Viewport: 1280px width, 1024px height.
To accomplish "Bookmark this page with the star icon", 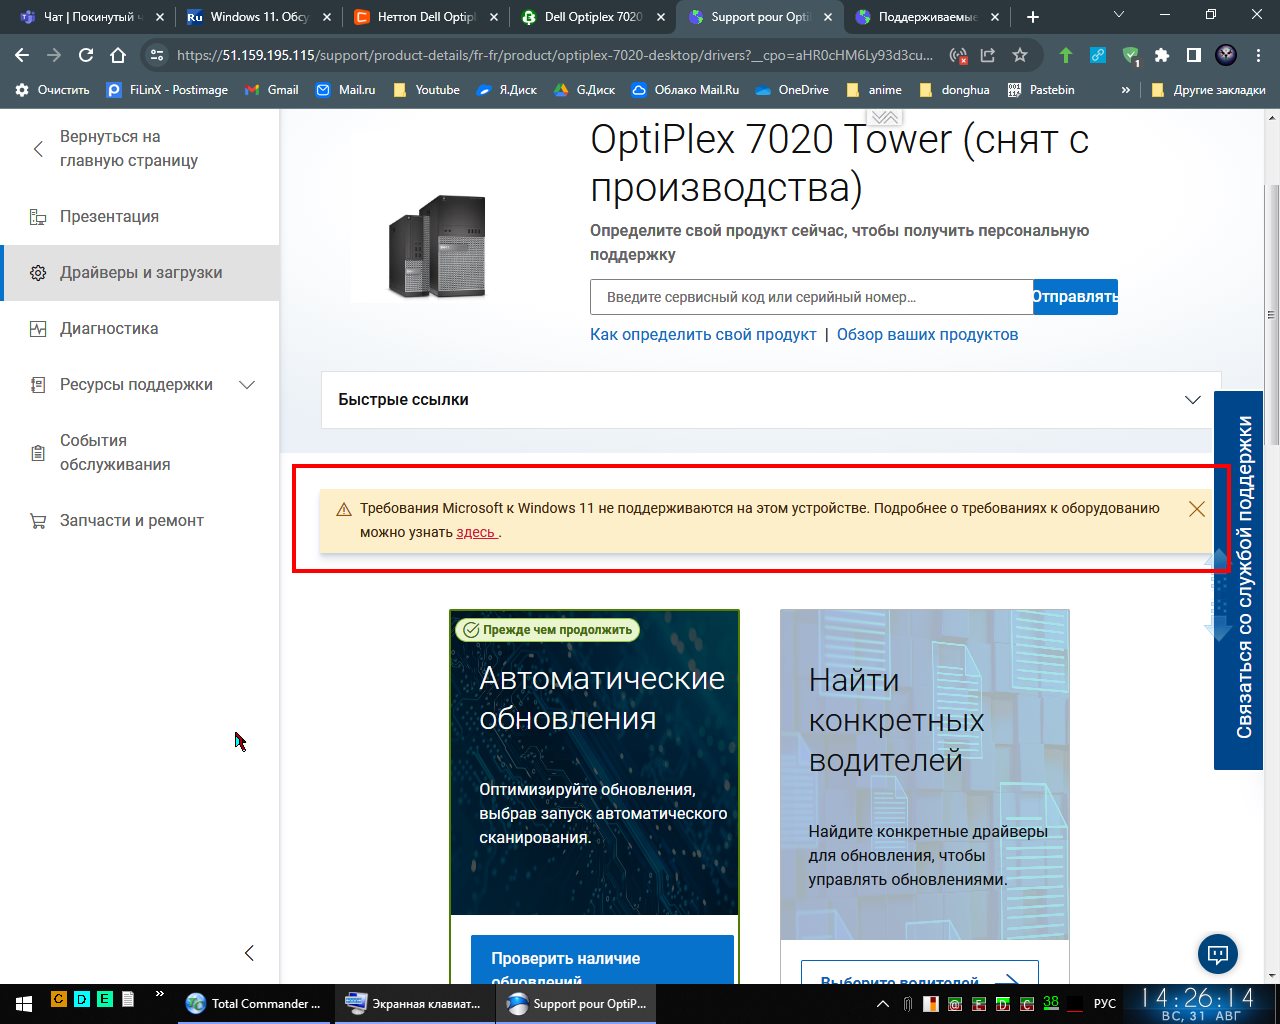I will 1020,56.
